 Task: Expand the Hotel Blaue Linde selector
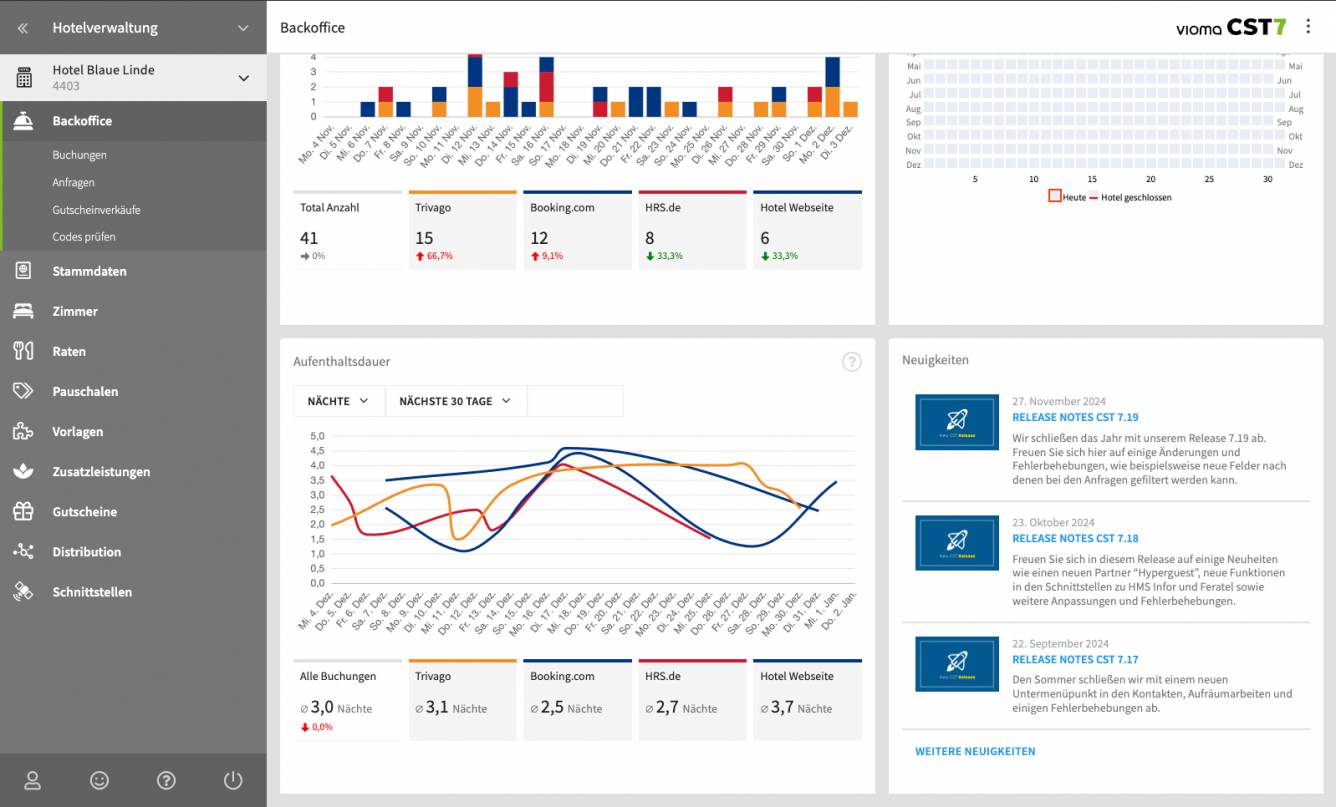243,78
